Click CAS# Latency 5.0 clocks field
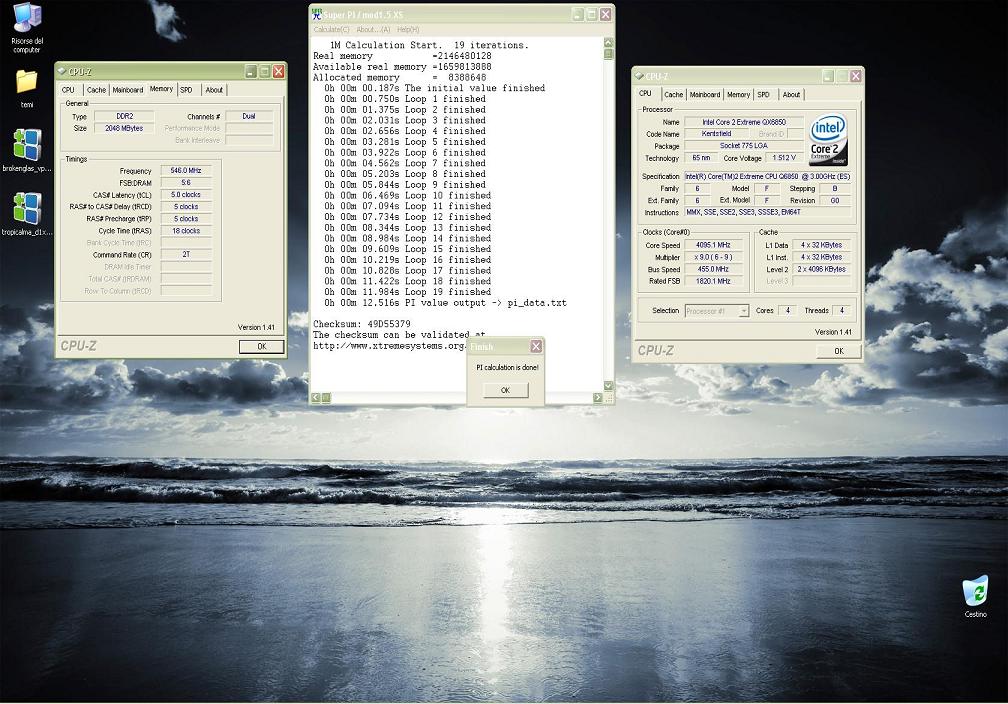This screenshot has width=1008, height=704. tap(186, 195)
